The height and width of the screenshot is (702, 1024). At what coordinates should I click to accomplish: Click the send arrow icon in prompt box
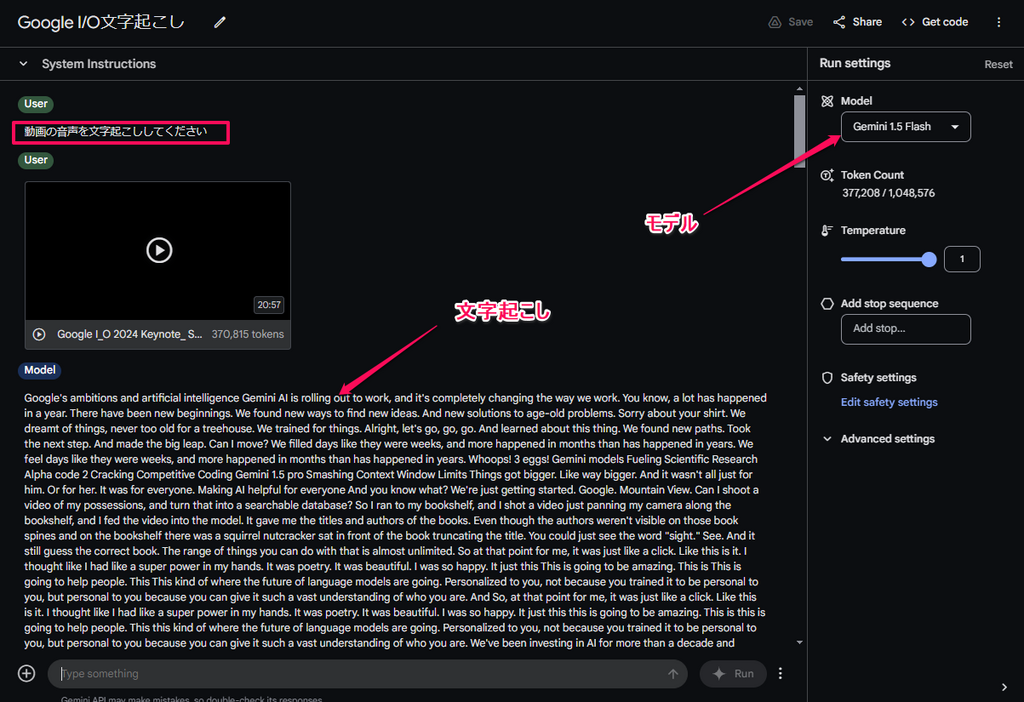[x=673, y=673]
